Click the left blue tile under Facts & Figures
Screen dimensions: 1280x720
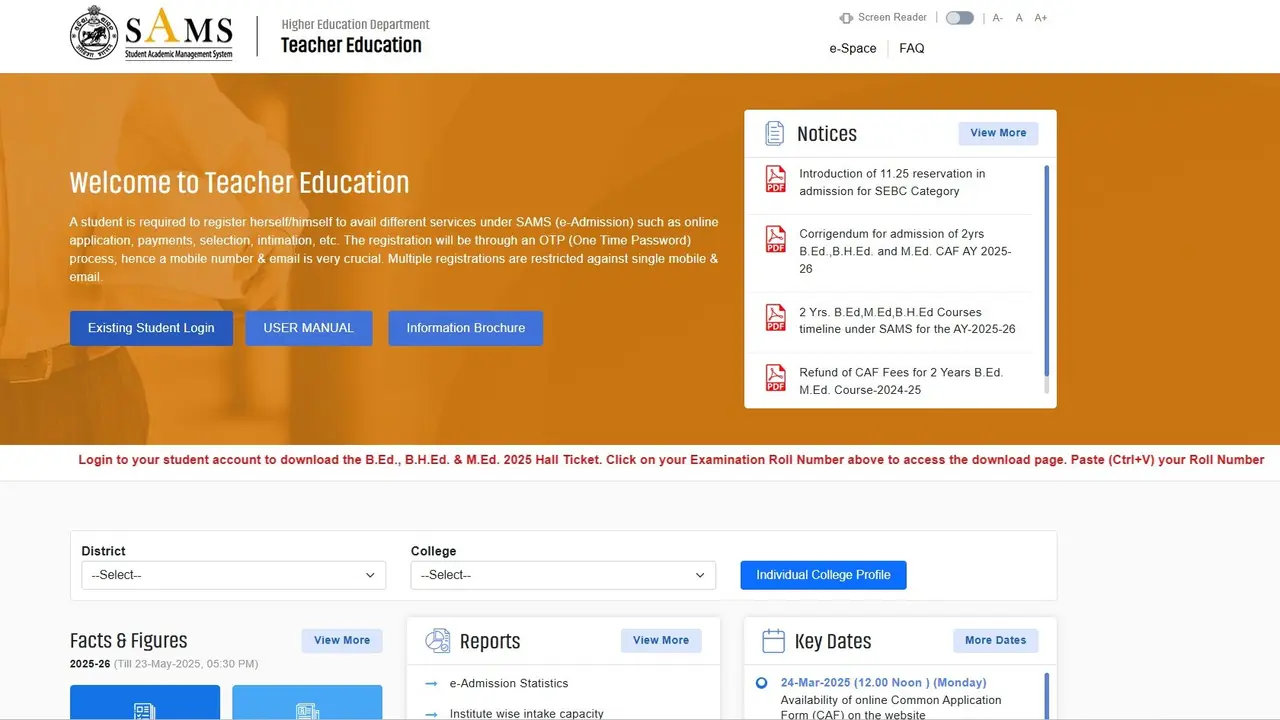[145, 703]
